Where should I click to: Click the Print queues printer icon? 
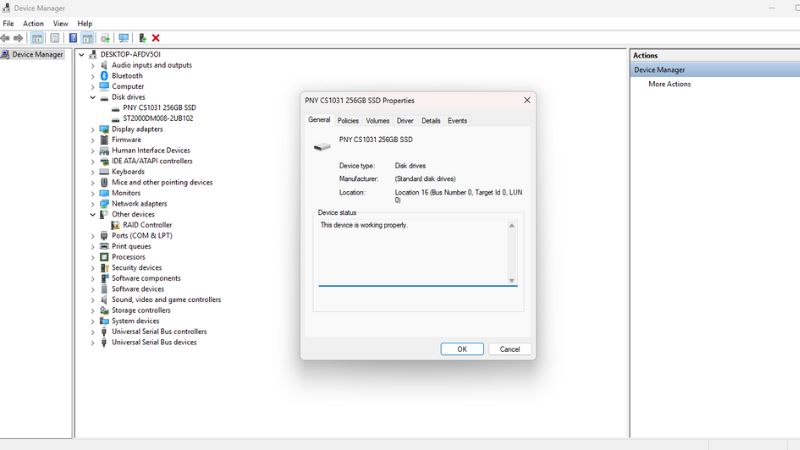[x=104, y=246]
